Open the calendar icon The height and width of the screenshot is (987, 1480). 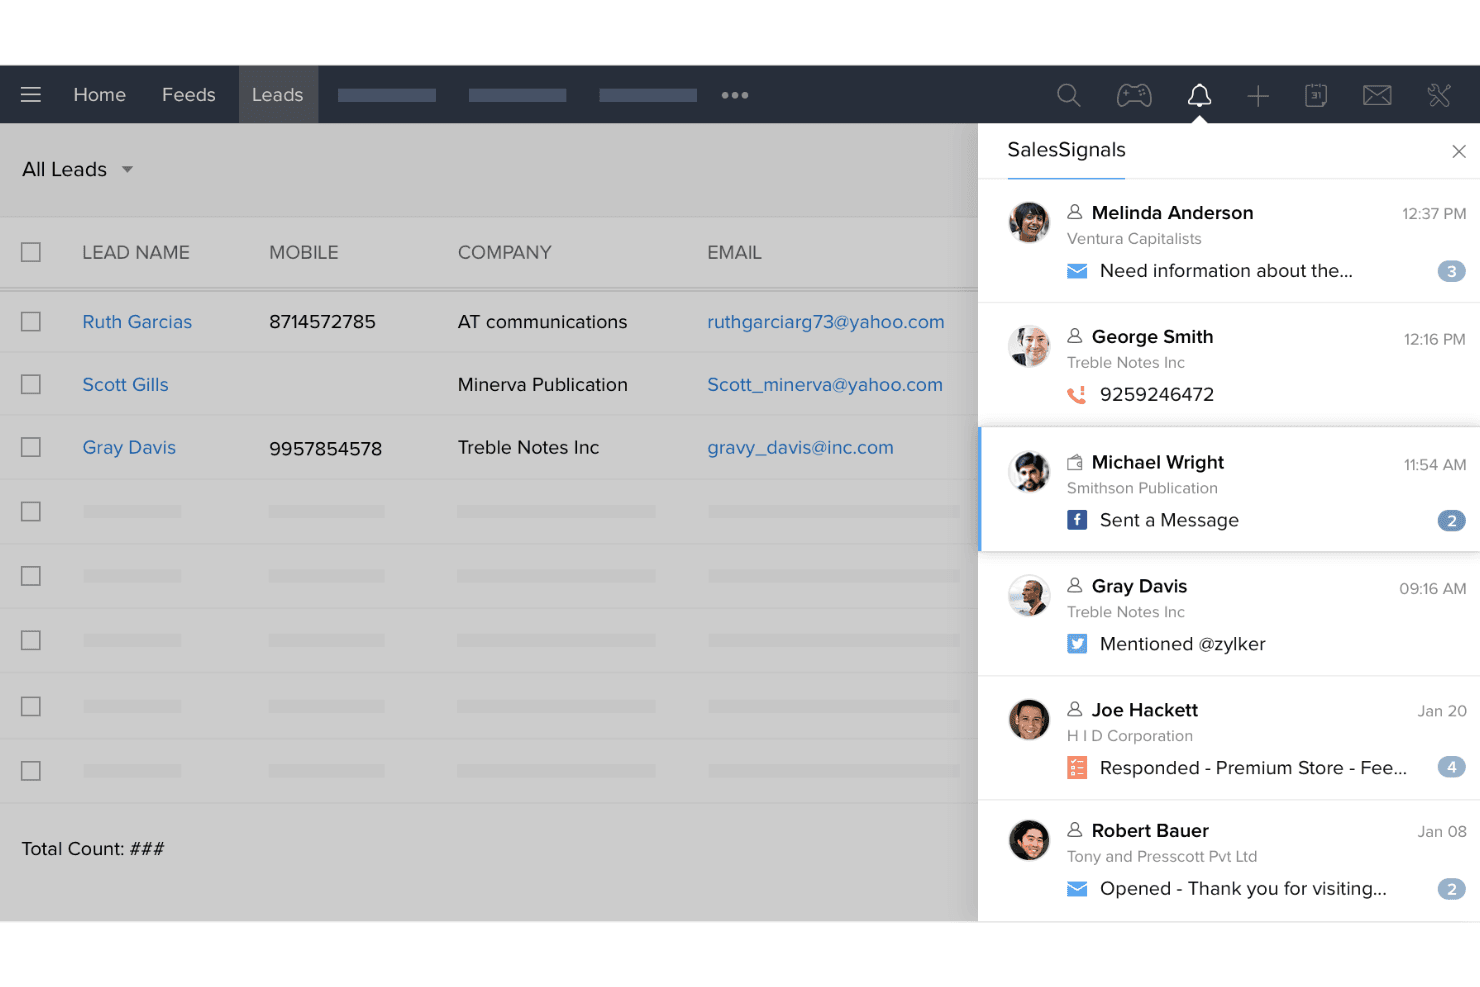click(1316, 95)
